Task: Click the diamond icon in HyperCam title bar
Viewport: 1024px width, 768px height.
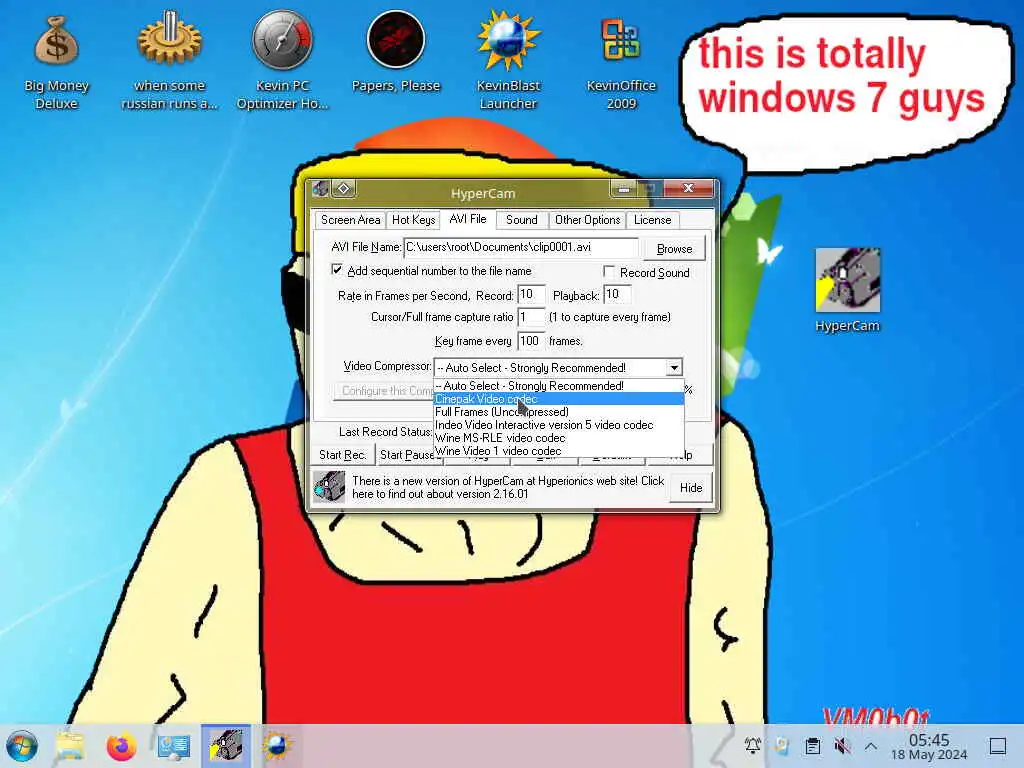Action: pos(343,189)
